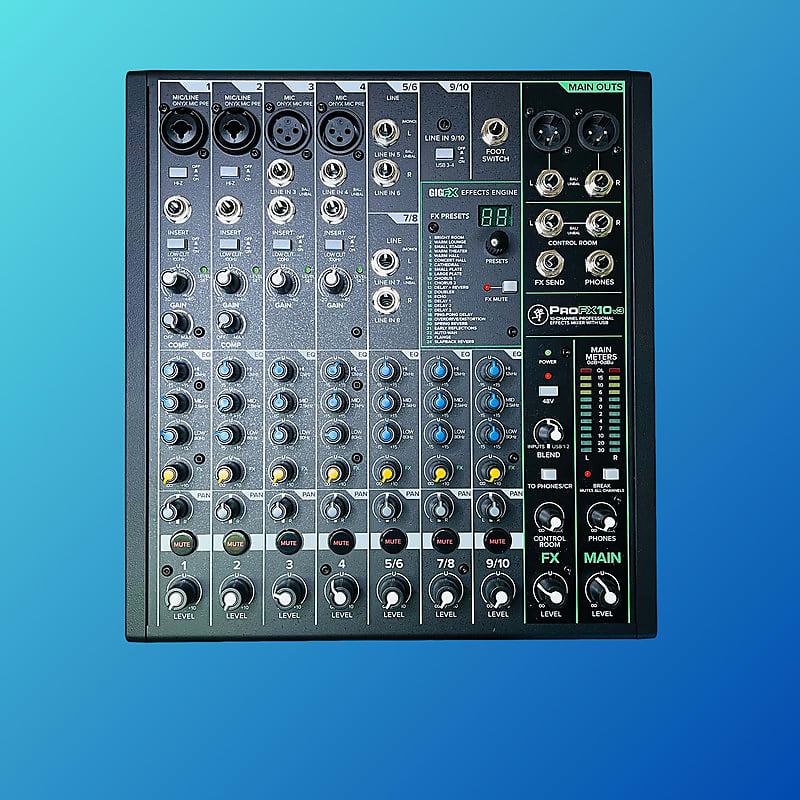Select the channel 2 Mic/Line combo jack
Image resolution: width=800 pixels, height=800 pixels.
pos(236,130)
